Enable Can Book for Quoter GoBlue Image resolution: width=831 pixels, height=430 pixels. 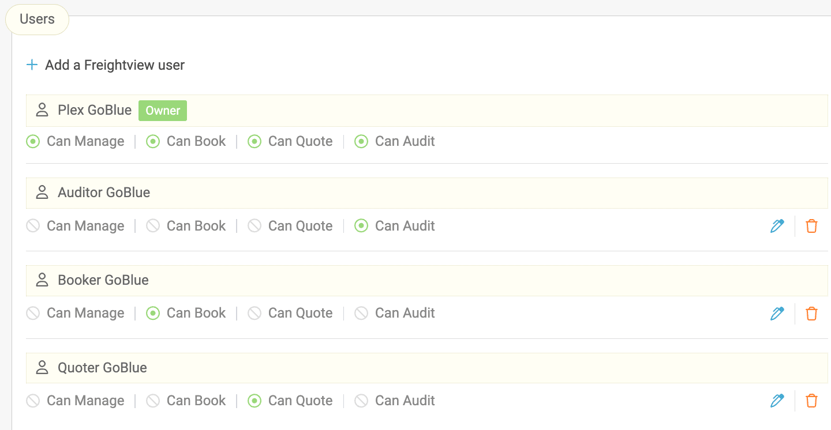(x=153, y=401)
